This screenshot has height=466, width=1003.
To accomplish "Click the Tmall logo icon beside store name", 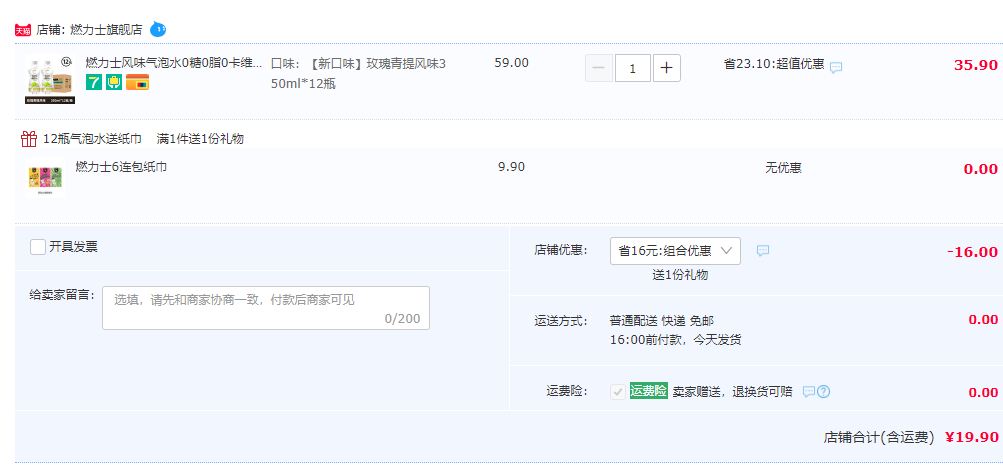I will tap(23, 30).
